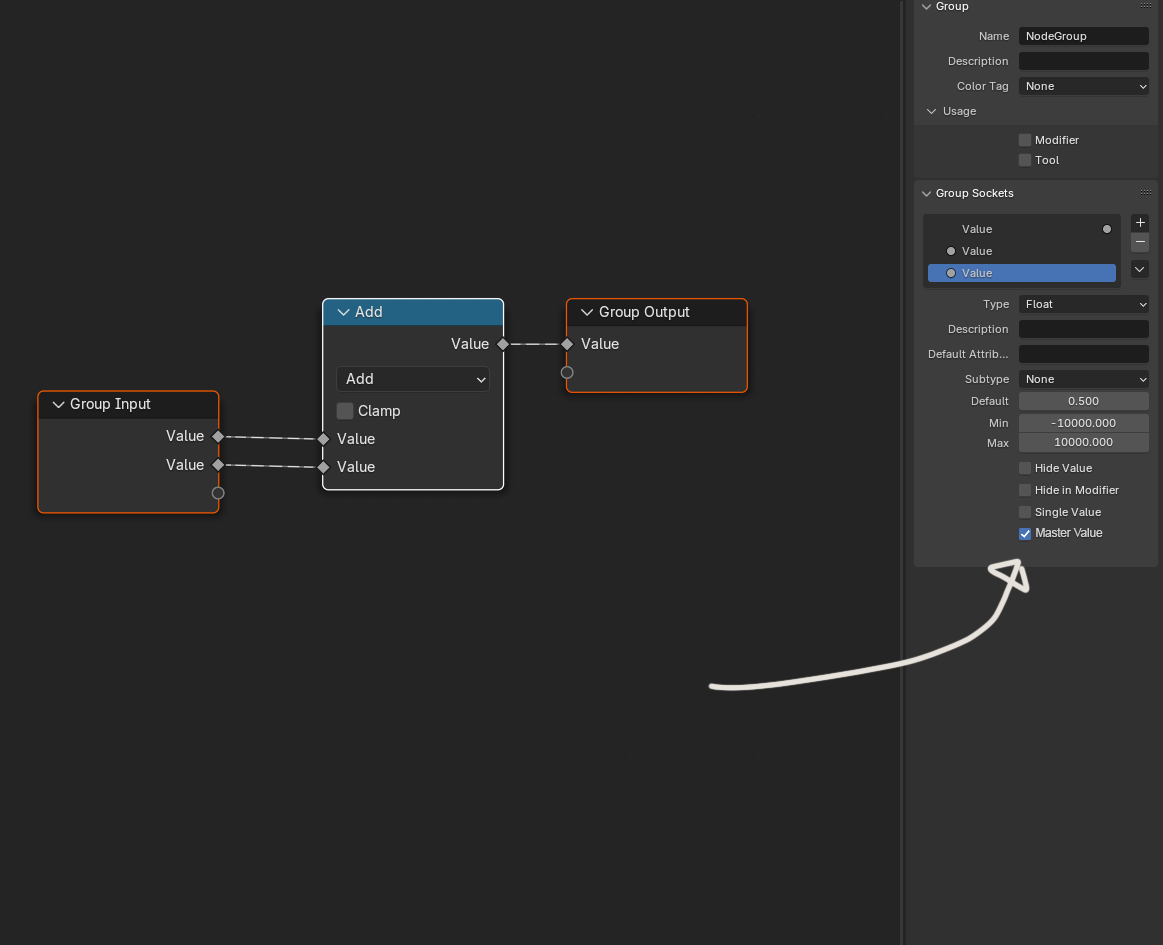Click the Group Sockets panel drag grip dots
This screenshot has height=945, width=1163.
pyautogui.click(x=1146, y=193)
